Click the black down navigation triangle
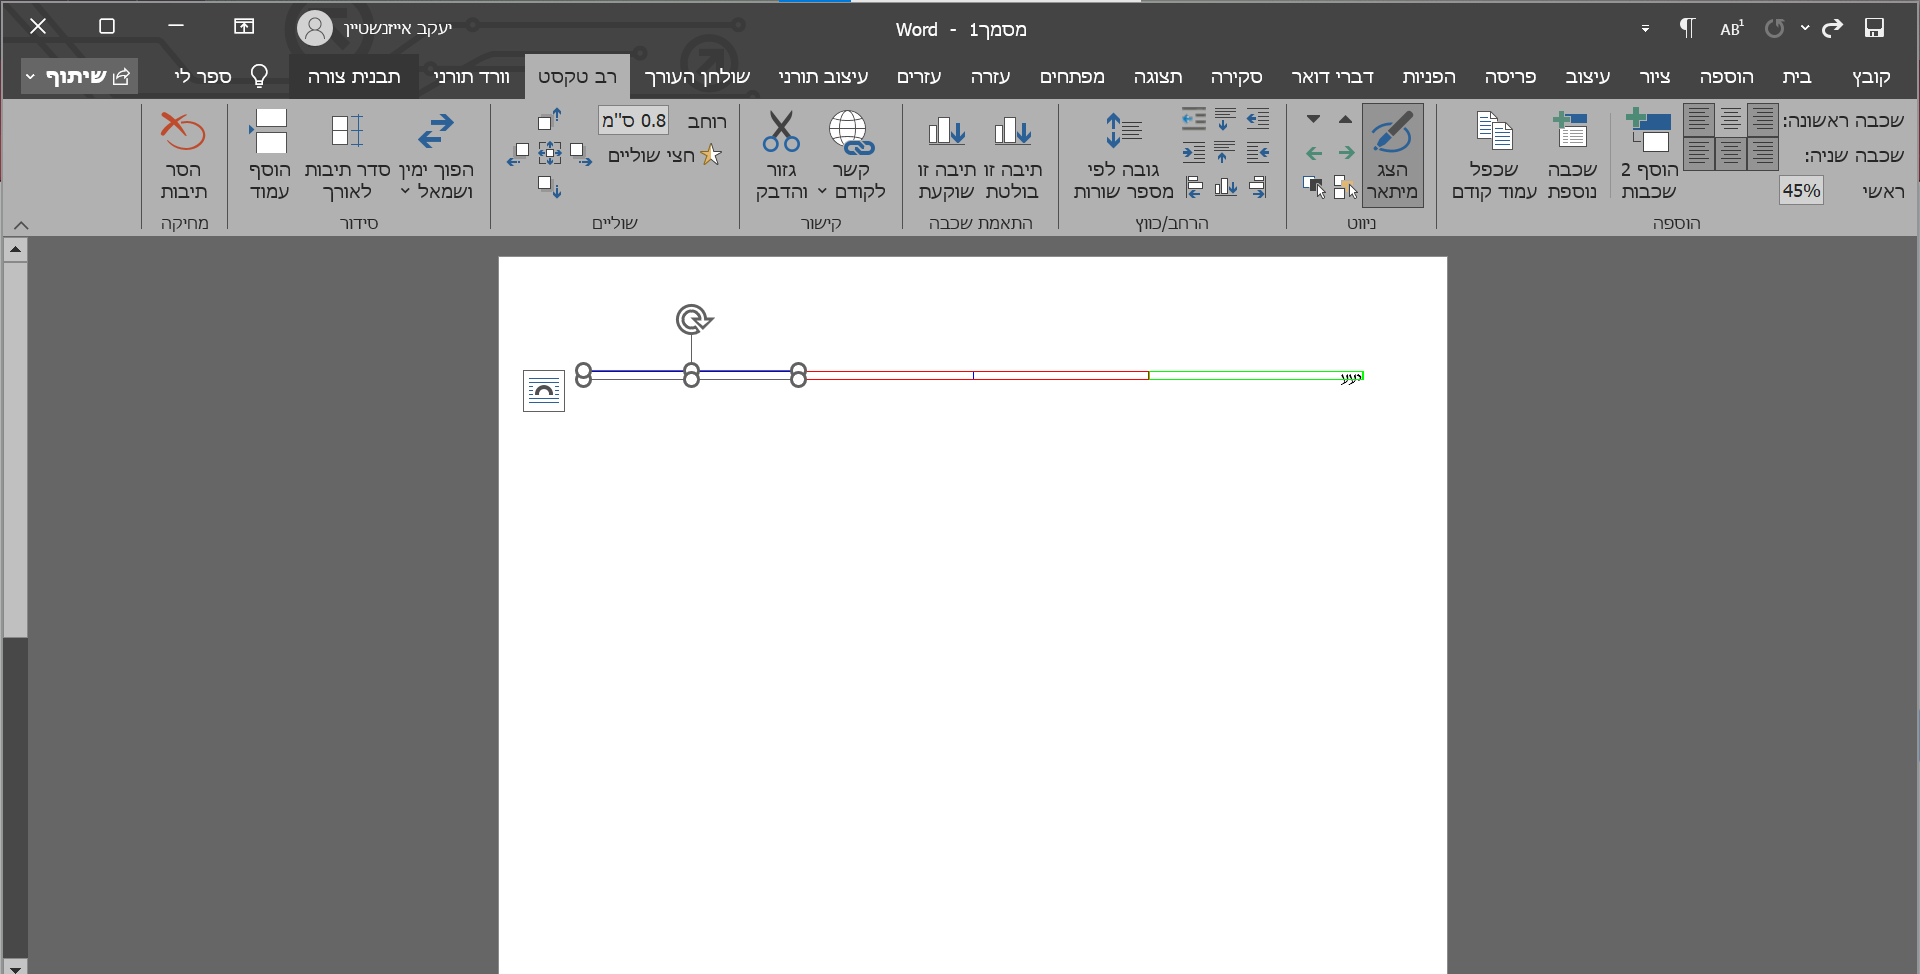This screenshot has width=1920, height=974. (x=1313, y=119)
